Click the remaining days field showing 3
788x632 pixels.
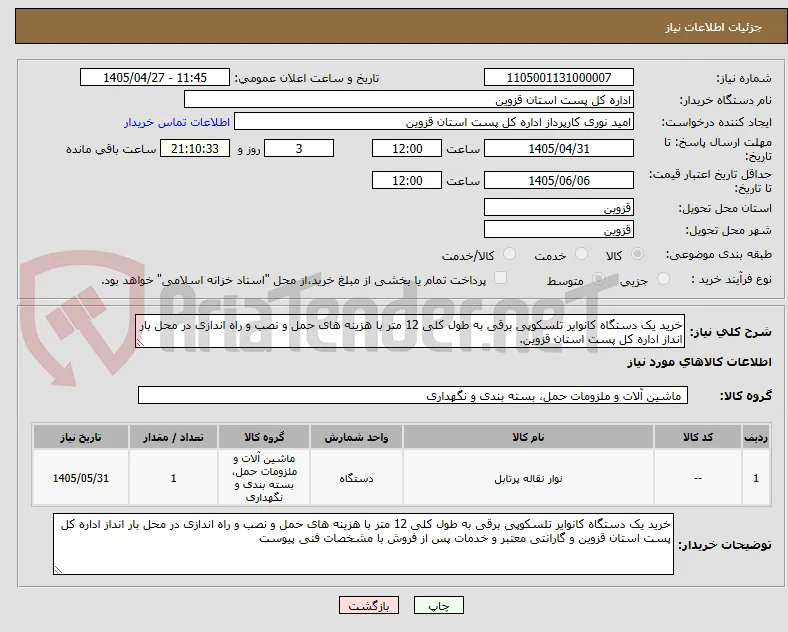299,148
